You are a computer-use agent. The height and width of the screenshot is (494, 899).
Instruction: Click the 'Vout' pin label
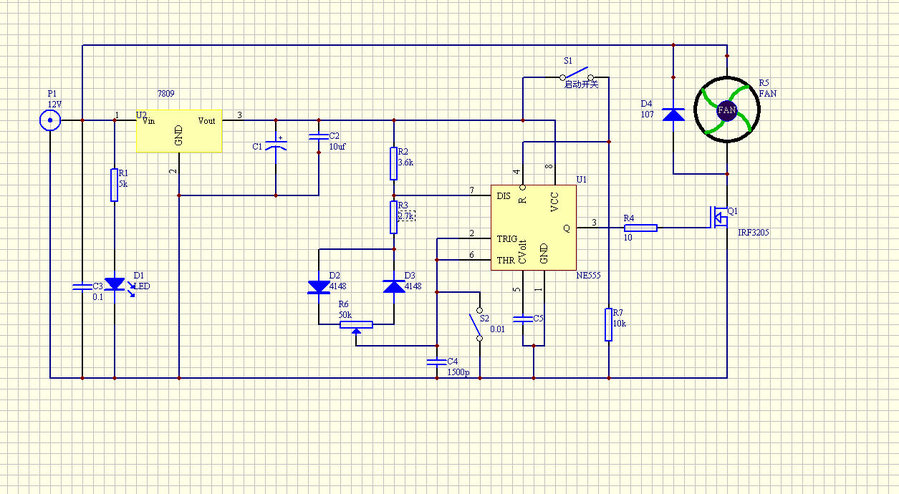coord(206,120)
